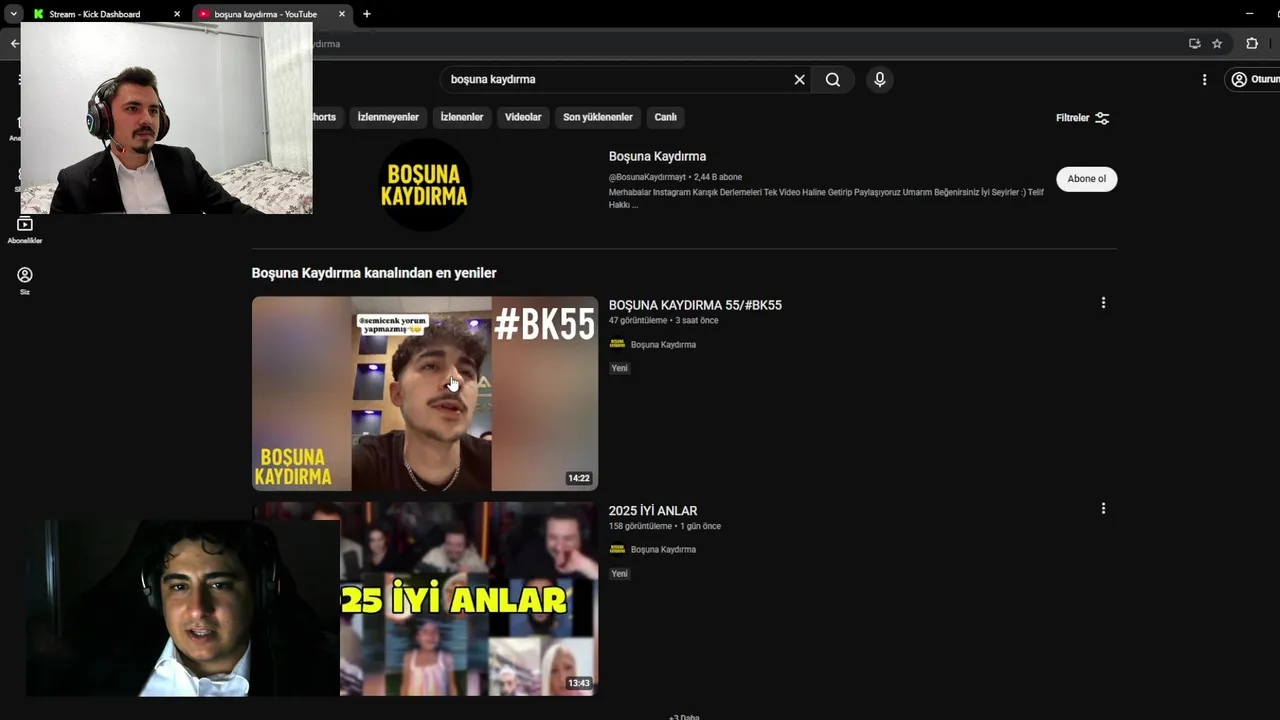Subscribe using the Abone ol button
1280x720 pixels.
(x=1086, y=179)
